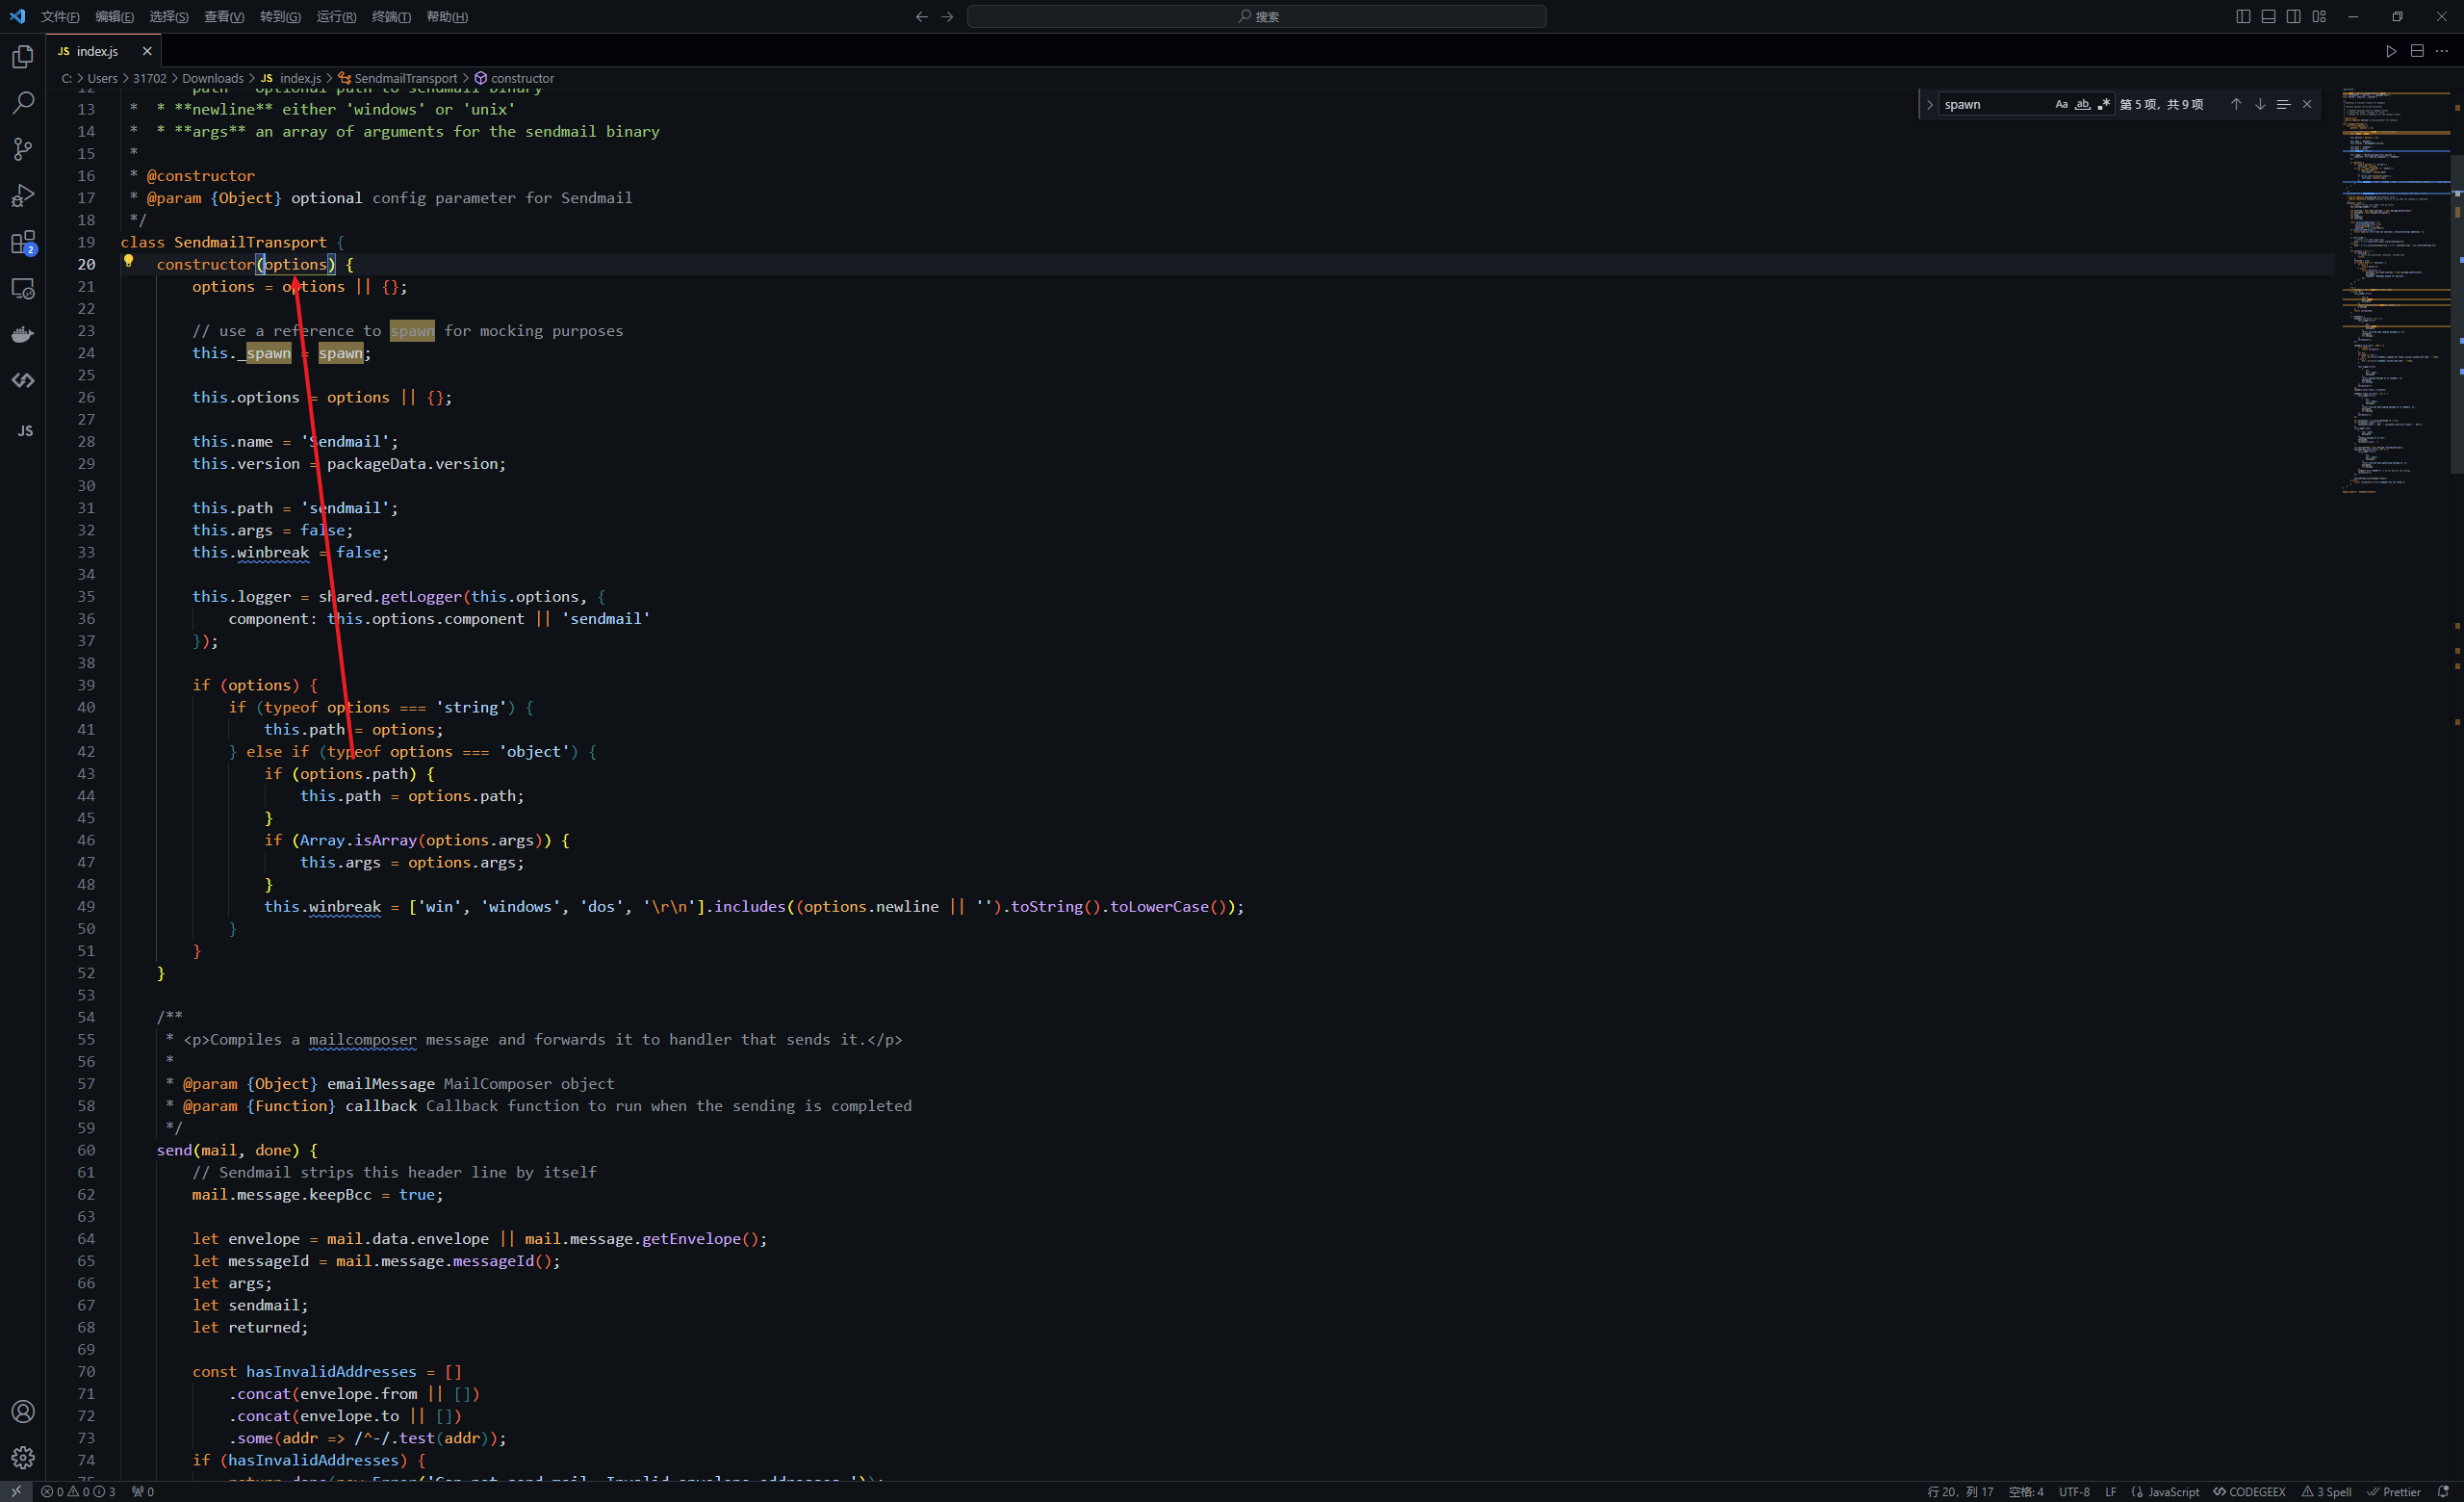Screen dimensions: 2464x1502
Task: Close the find widget
Action: coord(2307,104)
